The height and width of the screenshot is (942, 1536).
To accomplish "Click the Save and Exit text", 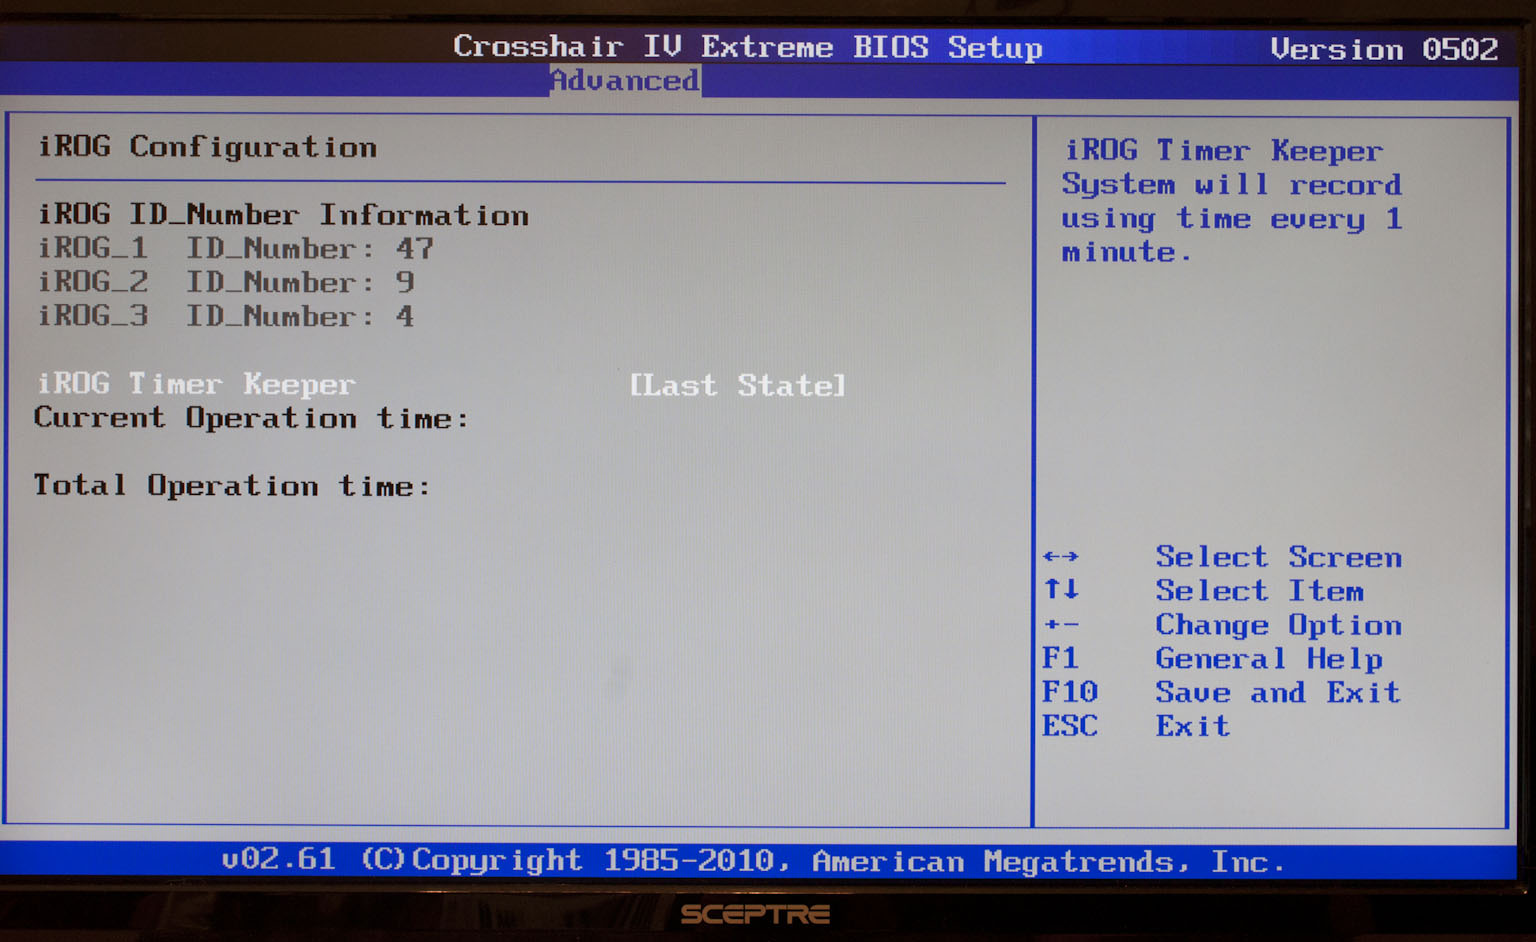I will pos(1279,692).
